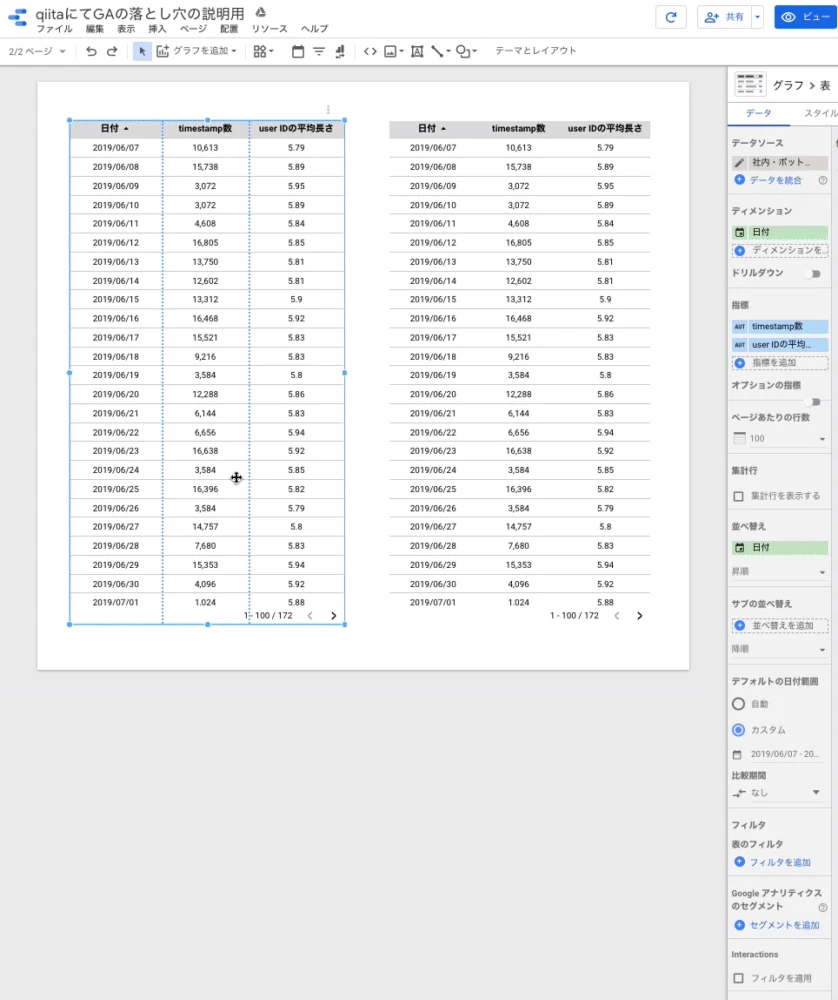Click AUT badge on user IDの平均 metric
Viewport: 838px width, 1000px height.
740,344
